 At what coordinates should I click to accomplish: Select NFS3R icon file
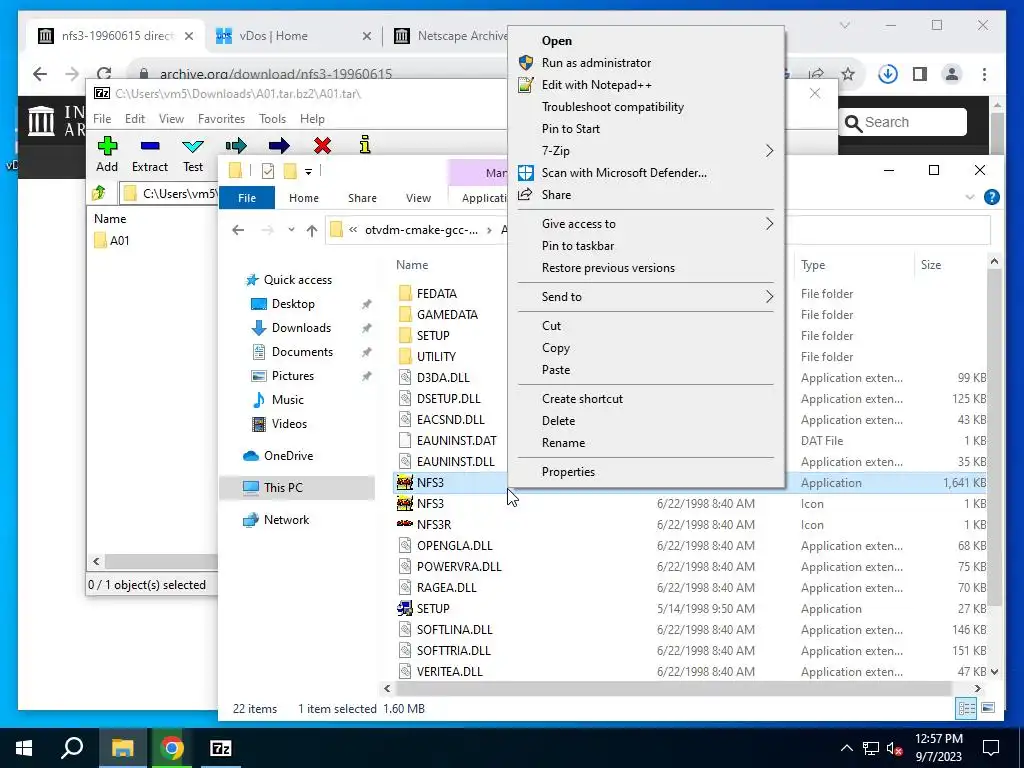click(434, 524)
